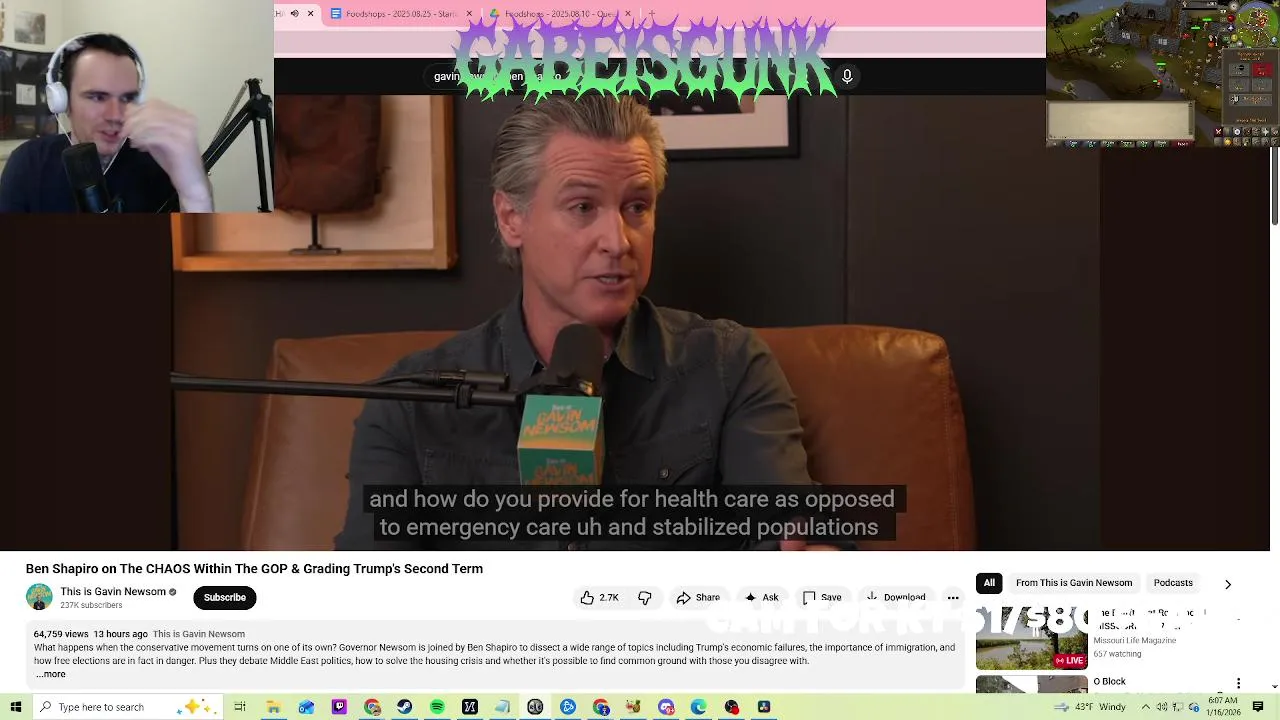Open the Windows Start menu
The height and width of the screenshot is (720, 1280).
(x=16, y=707)
